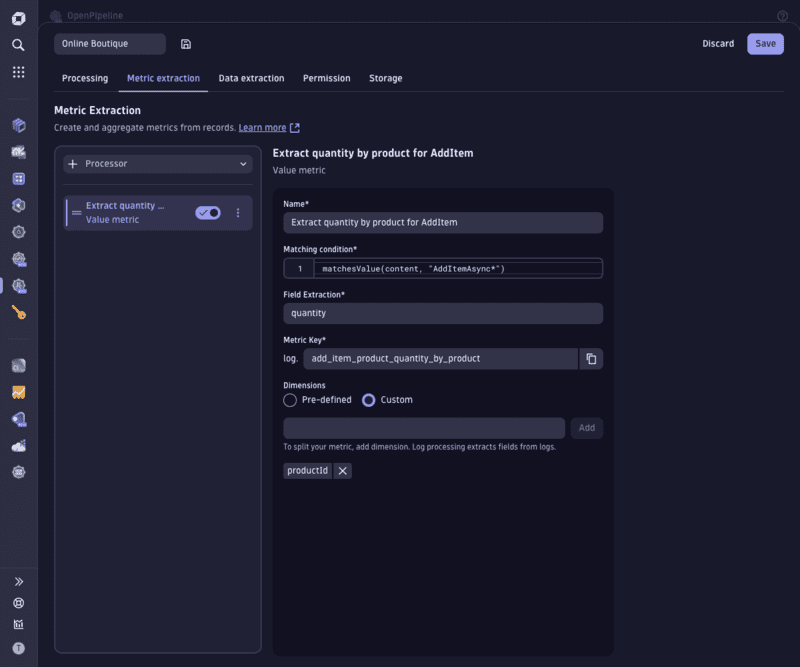Switch to the Data extraction tab
The width and height of the screenshot is (800, 667).
[251, 78]
